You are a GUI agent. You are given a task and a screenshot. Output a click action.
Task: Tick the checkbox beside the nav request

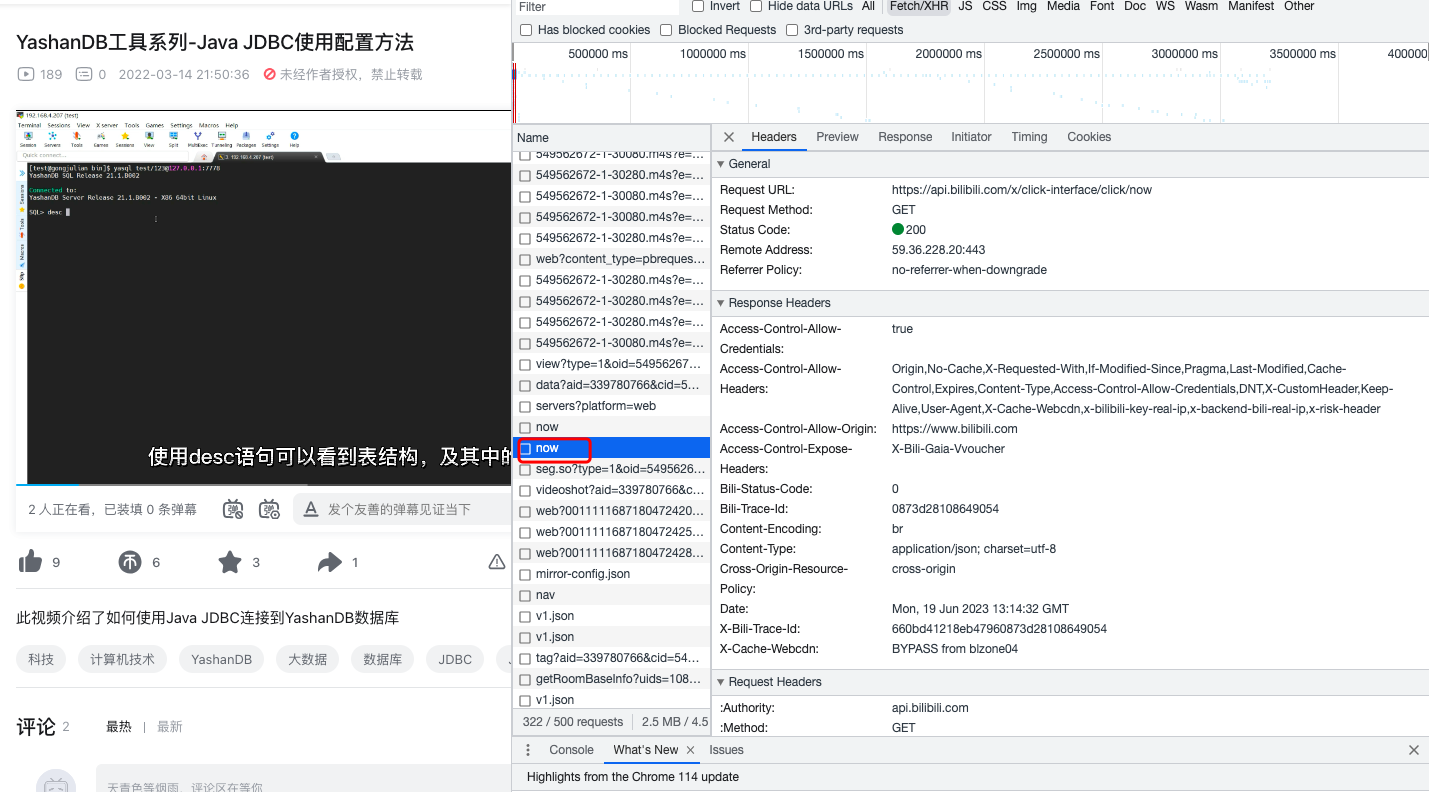point(526,595)
